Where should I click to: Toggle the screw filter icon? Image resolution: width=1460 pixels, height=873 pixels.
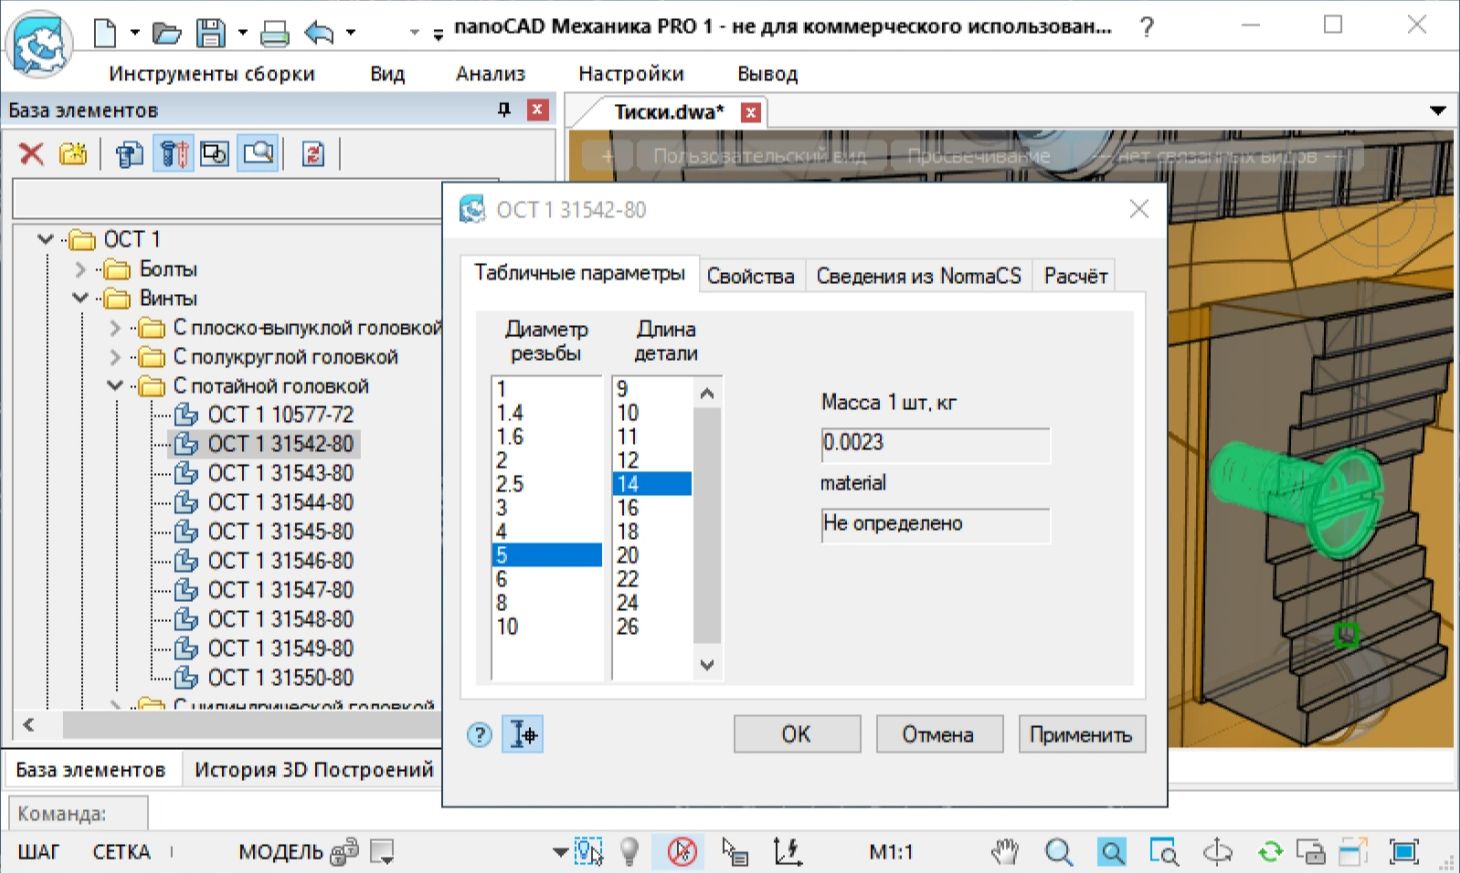[174, 154]
